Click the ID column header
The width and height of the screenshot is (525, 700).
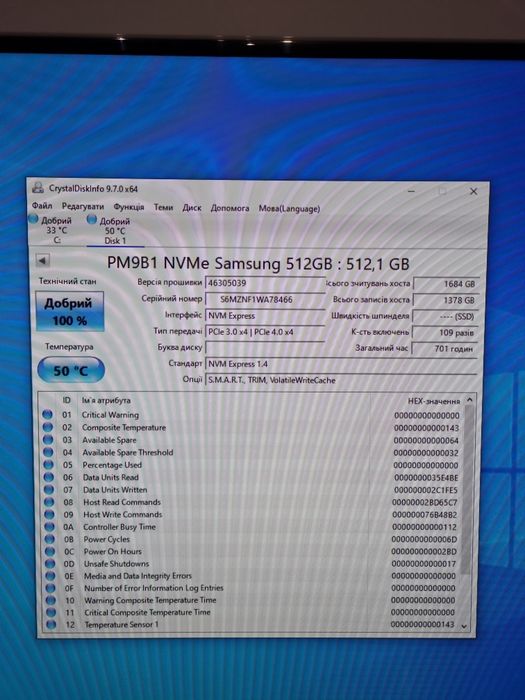[67, 400]
